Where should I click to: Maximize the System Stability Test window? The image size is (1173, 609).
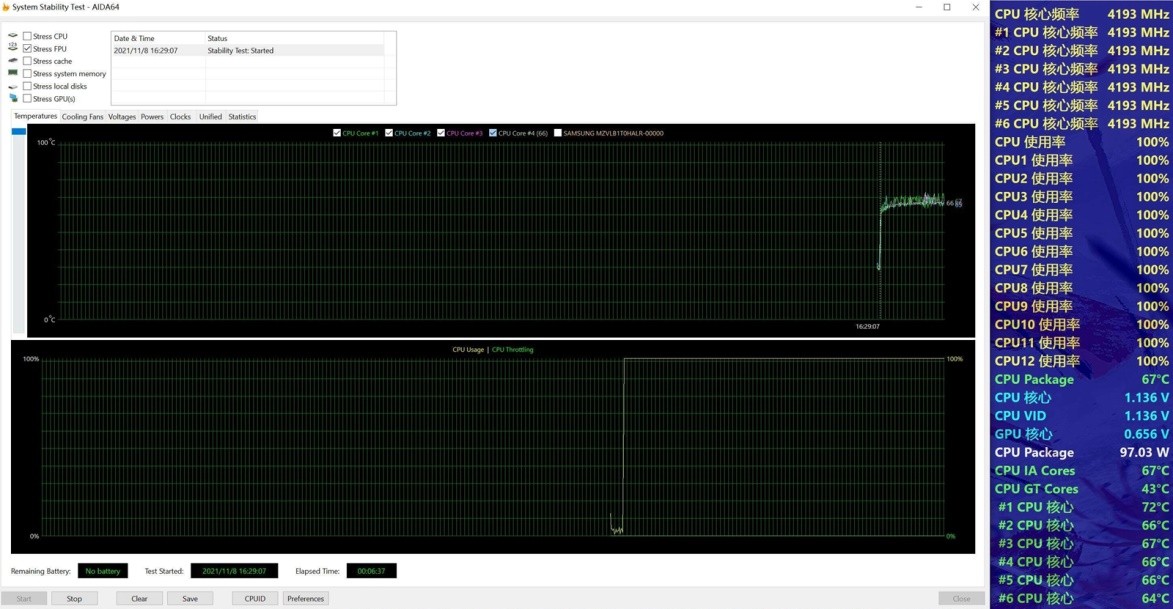coord(947,7)
